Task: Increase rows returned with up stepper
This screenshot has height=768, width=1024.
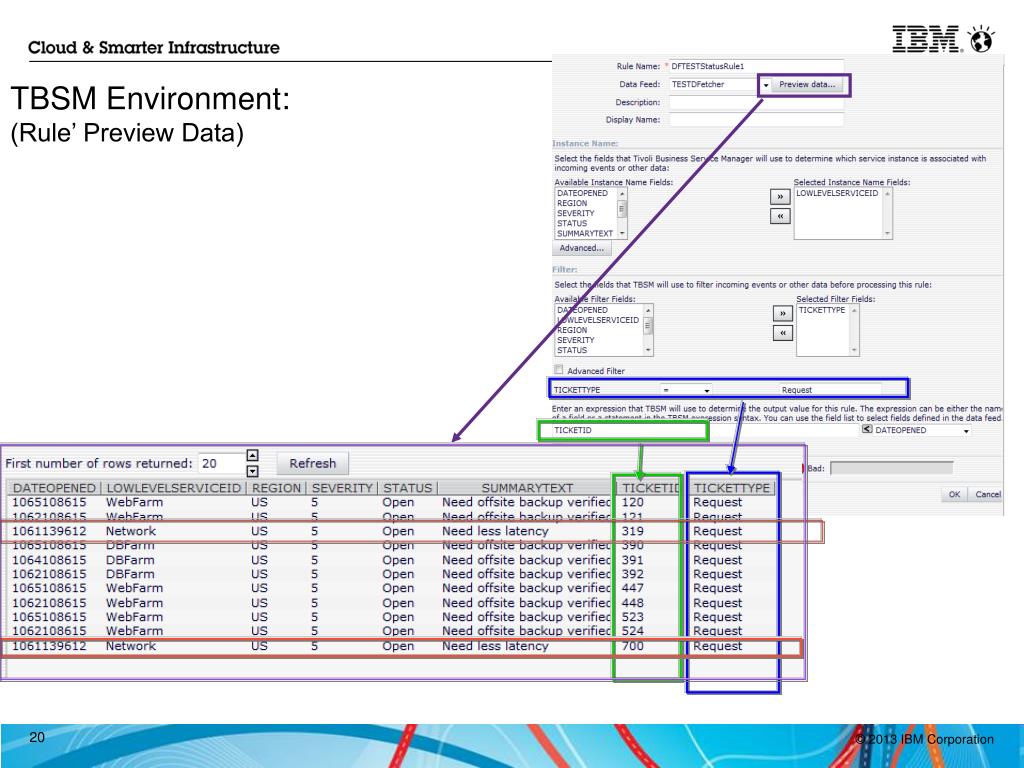Action: (252, 456)
